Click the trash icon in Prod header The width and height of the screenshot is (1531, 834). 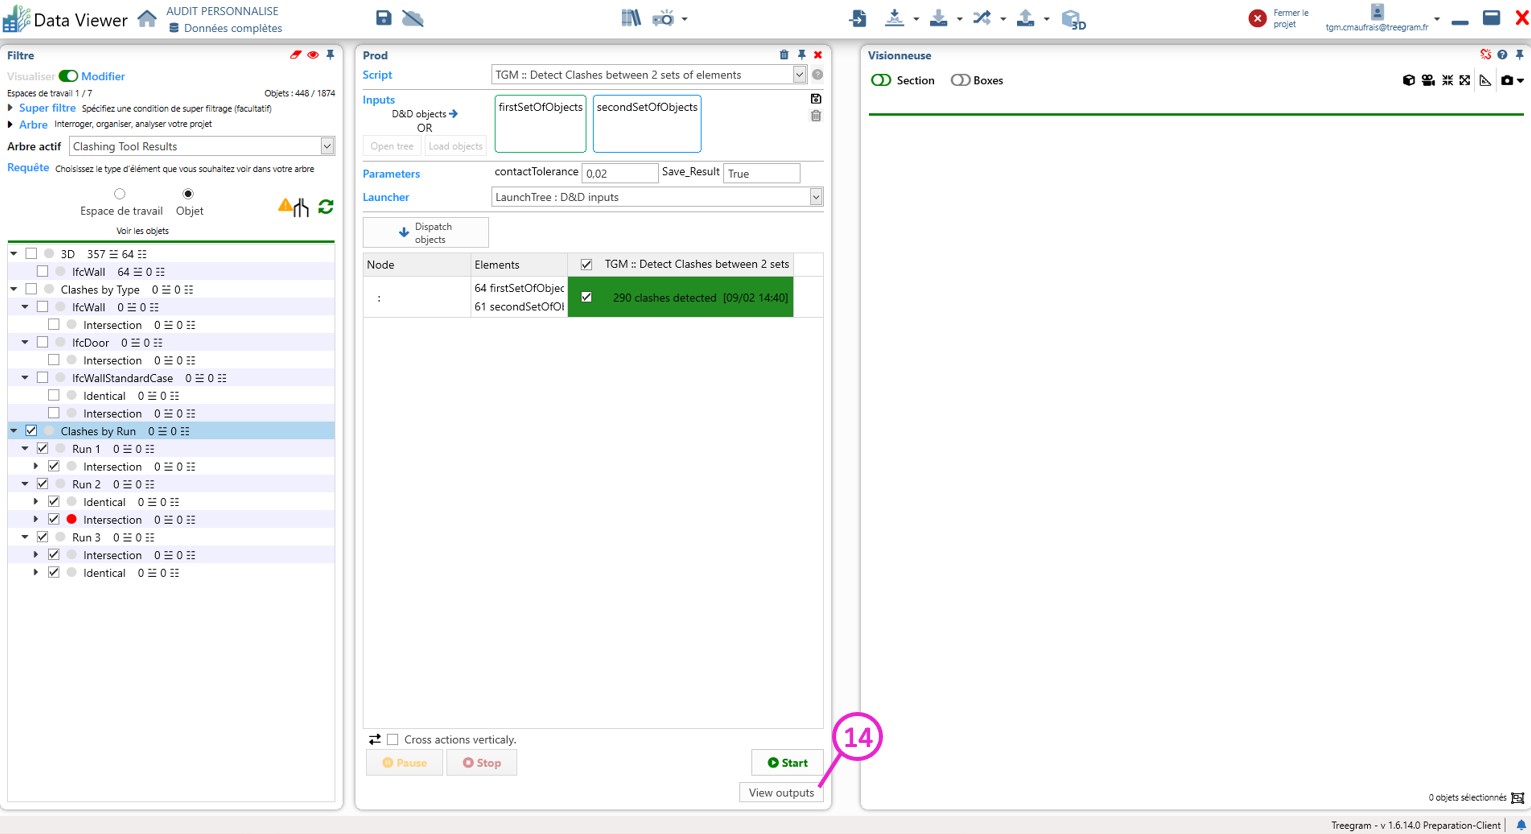click(784, 55)
